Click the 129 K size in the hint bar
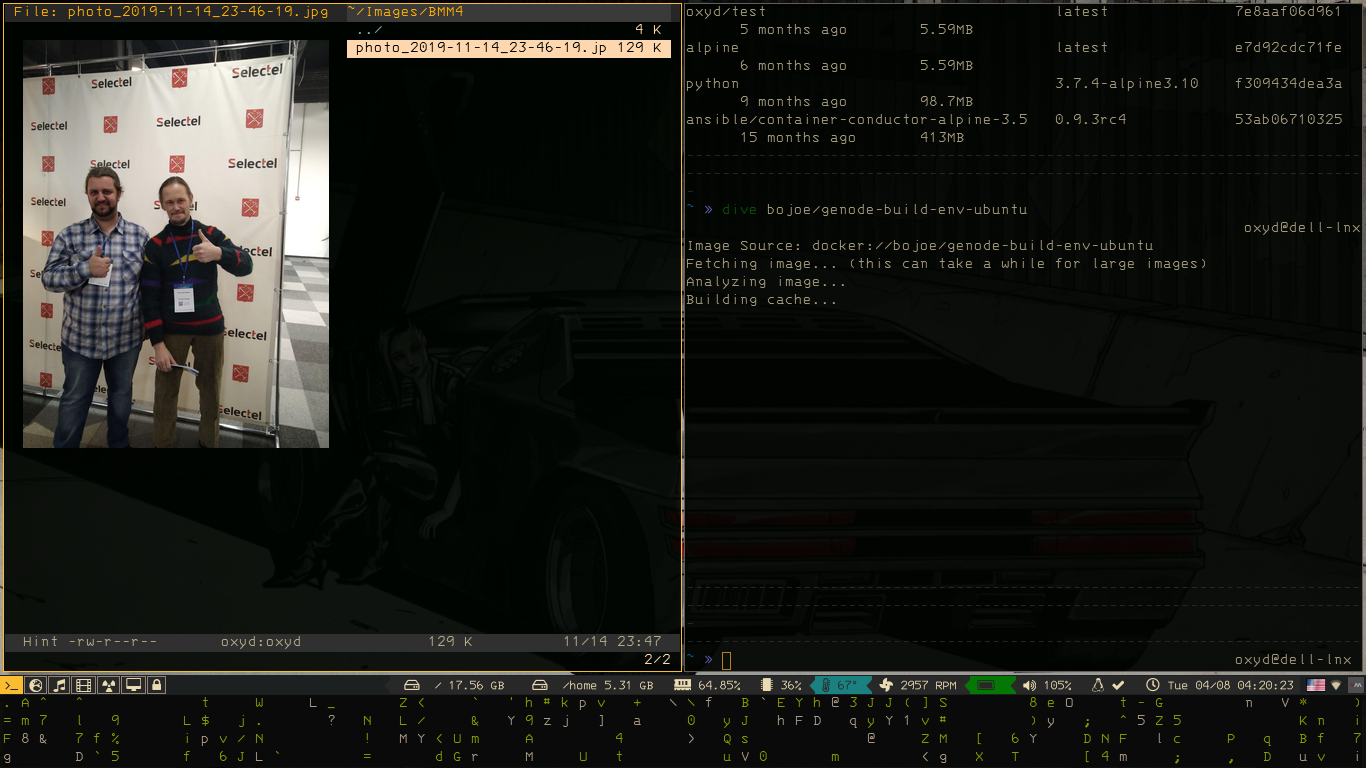 pos(450,642)
